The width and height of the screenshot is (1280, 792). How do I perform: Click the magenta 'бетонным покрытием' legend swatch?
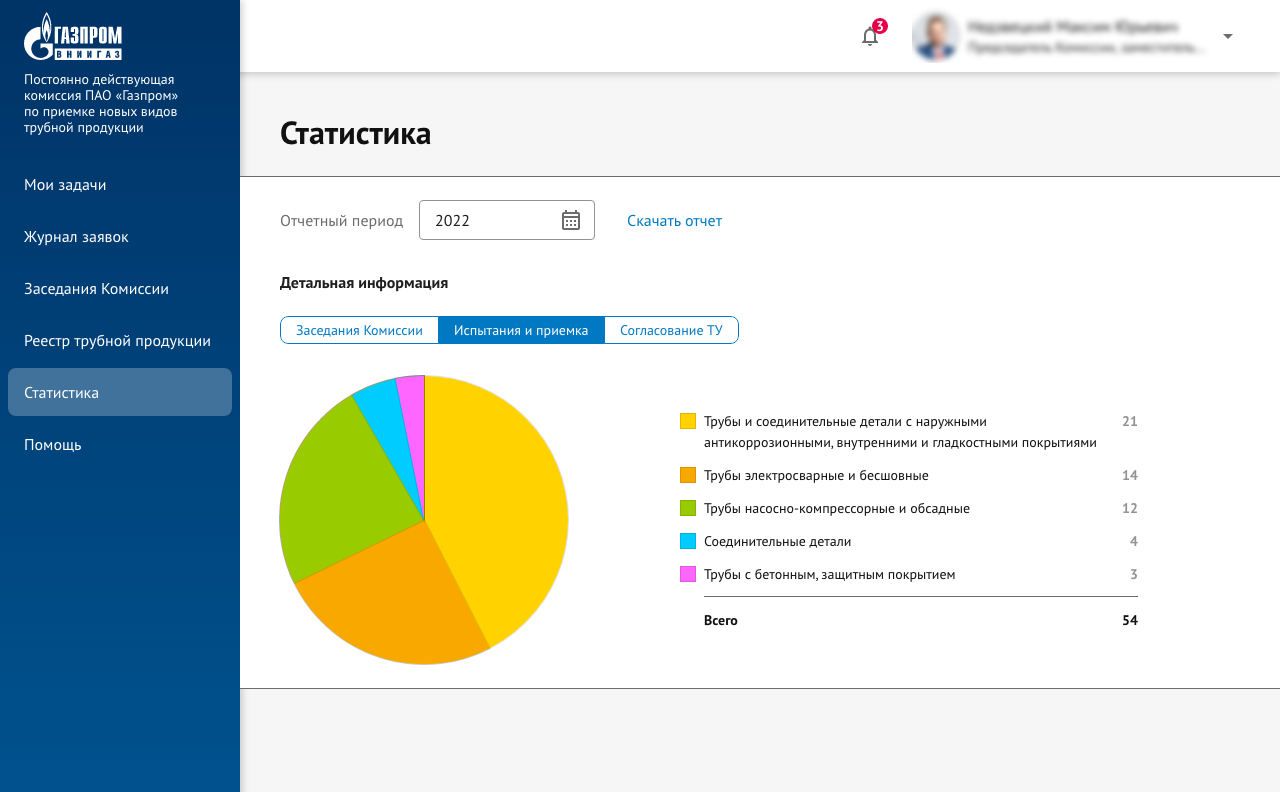(688, 574)
